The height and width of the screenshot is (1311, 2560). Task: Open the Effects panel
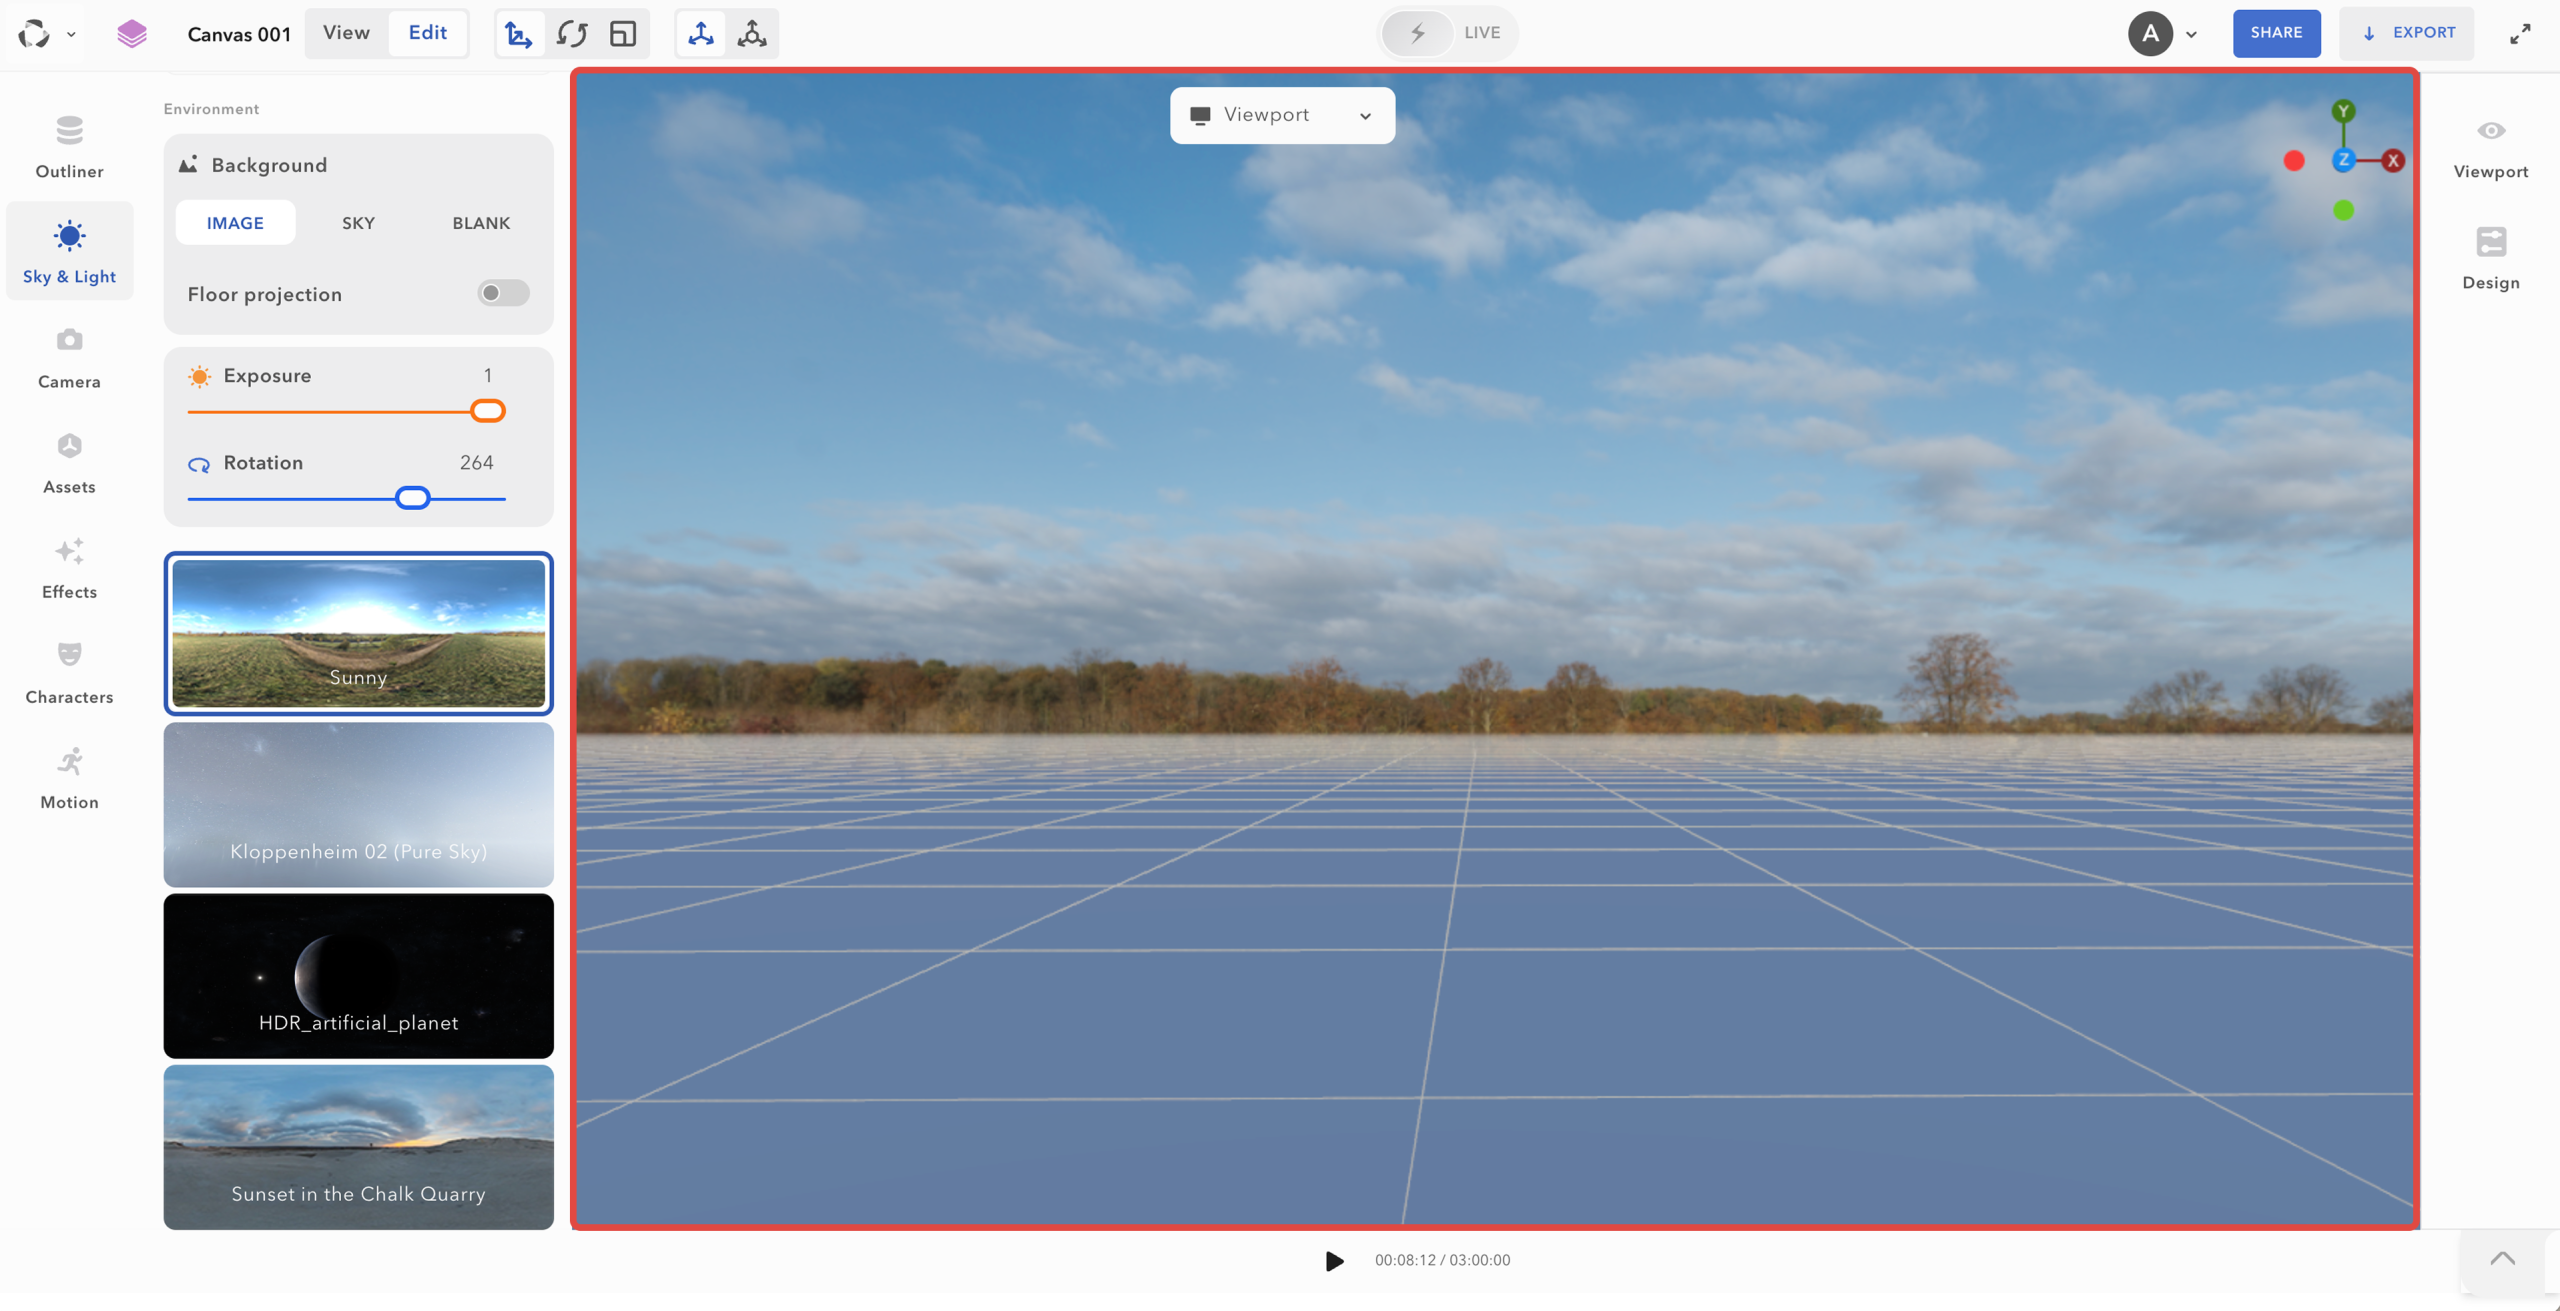pos(68,565)
